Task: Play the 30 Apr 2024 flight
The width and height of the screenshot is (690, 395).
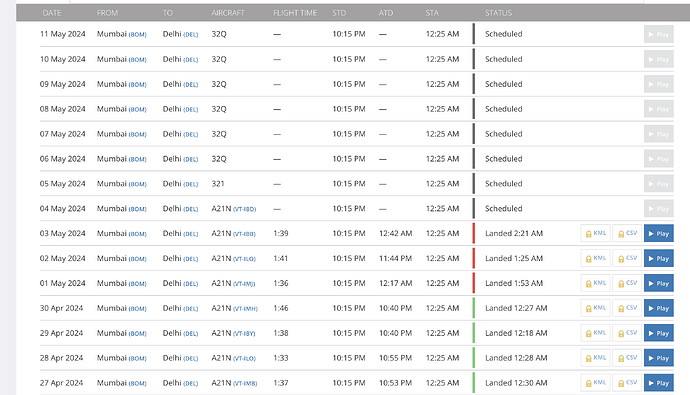Action: [658, 308]
